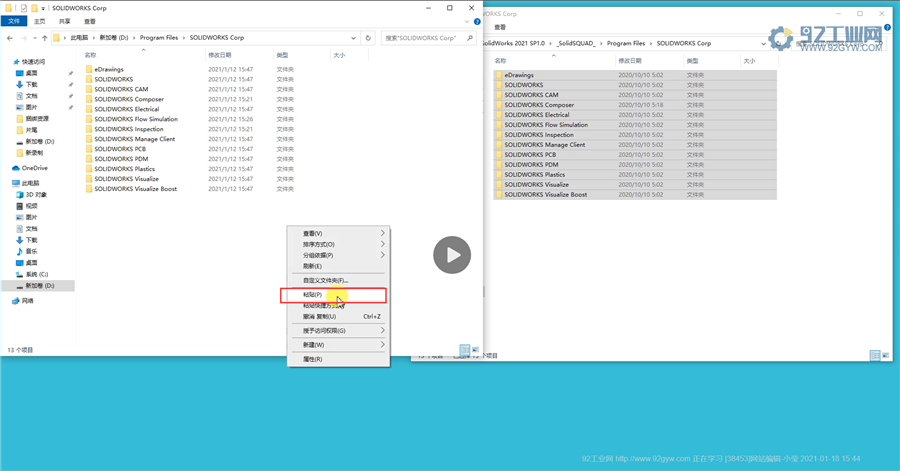Switch left window to large icons view
The height and width of the screenshot is (471, 900).
(x=475, y=349)
